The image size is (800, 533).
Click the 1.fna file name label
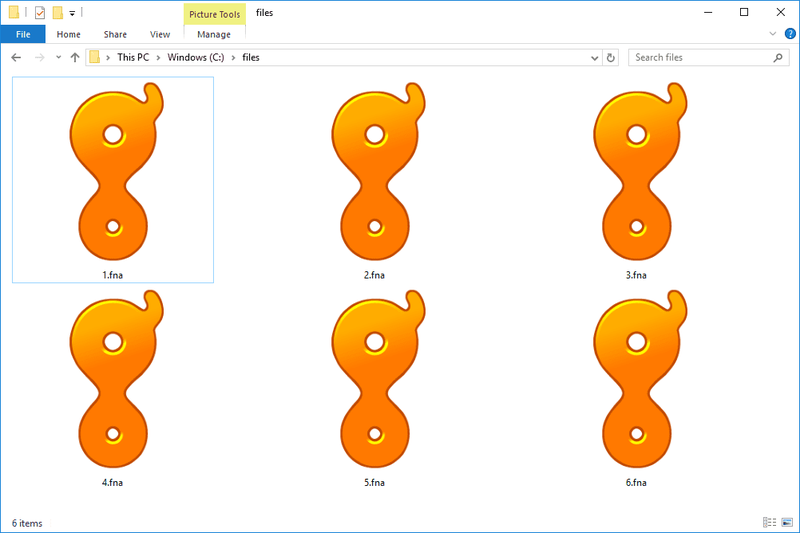[x=113, y=275]
